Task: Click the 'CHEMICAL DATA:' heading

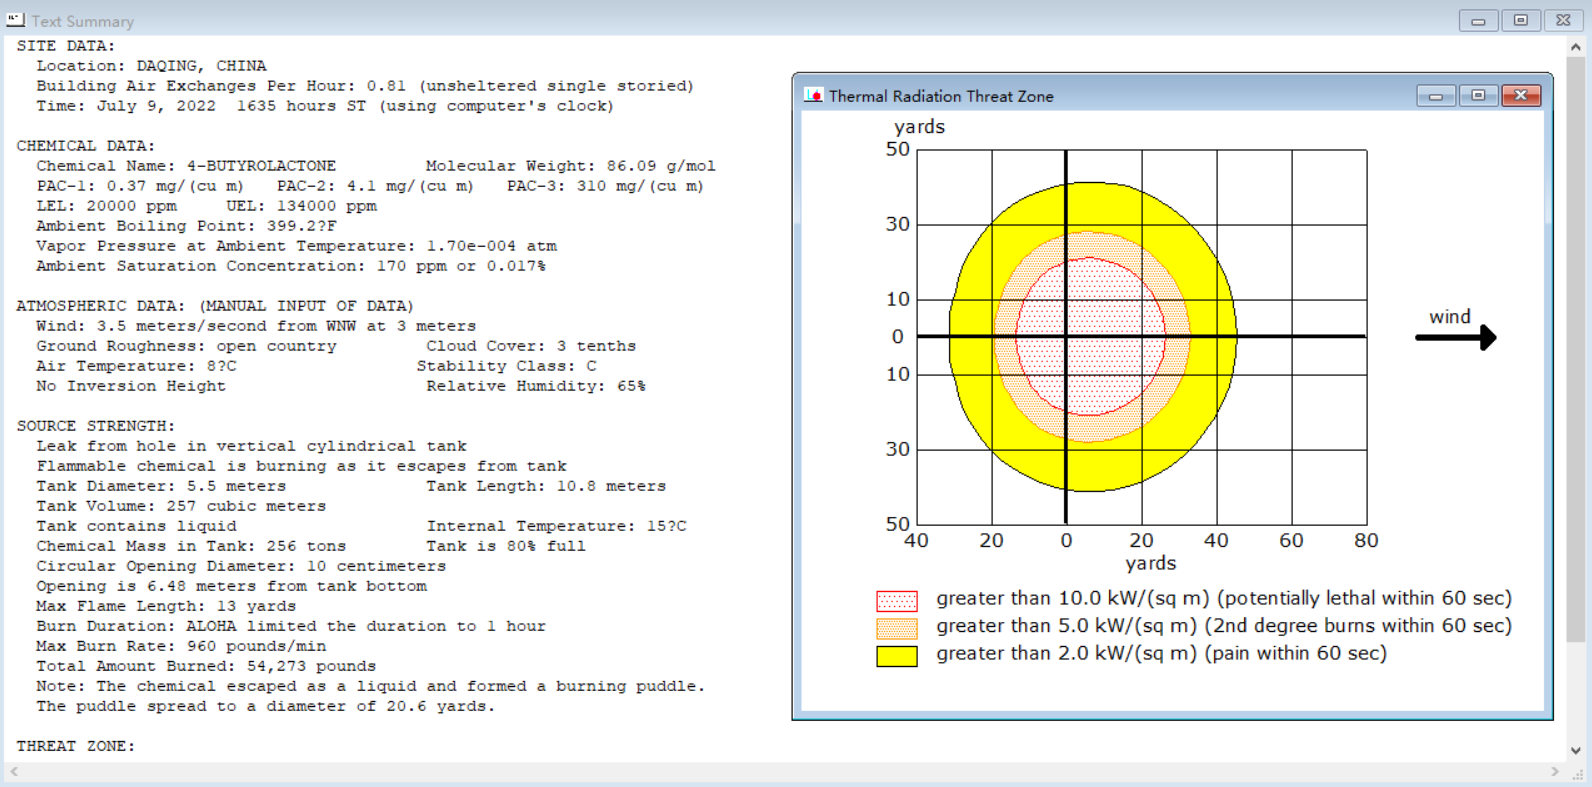Action: [86, 146]
